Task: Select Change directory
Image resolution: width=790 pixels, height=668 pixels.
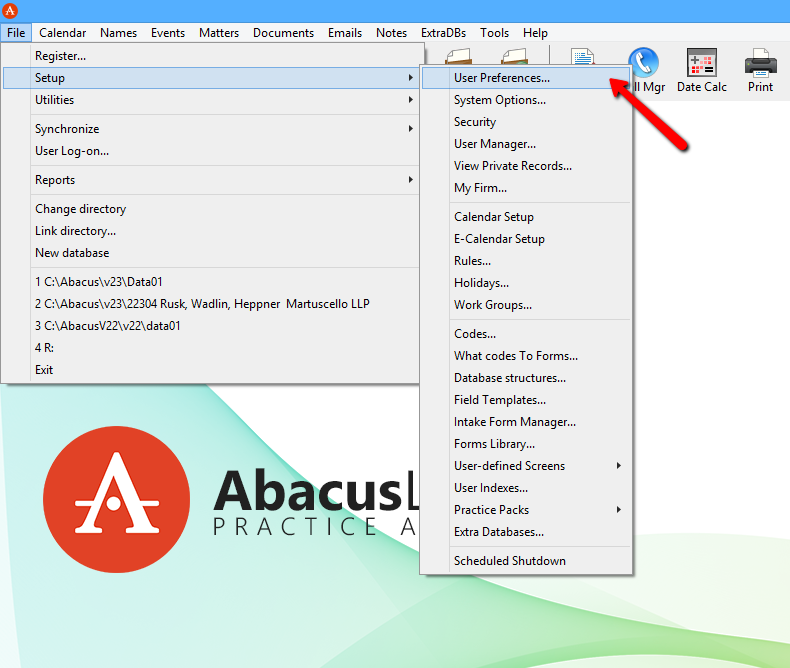Action: (212, 209)
